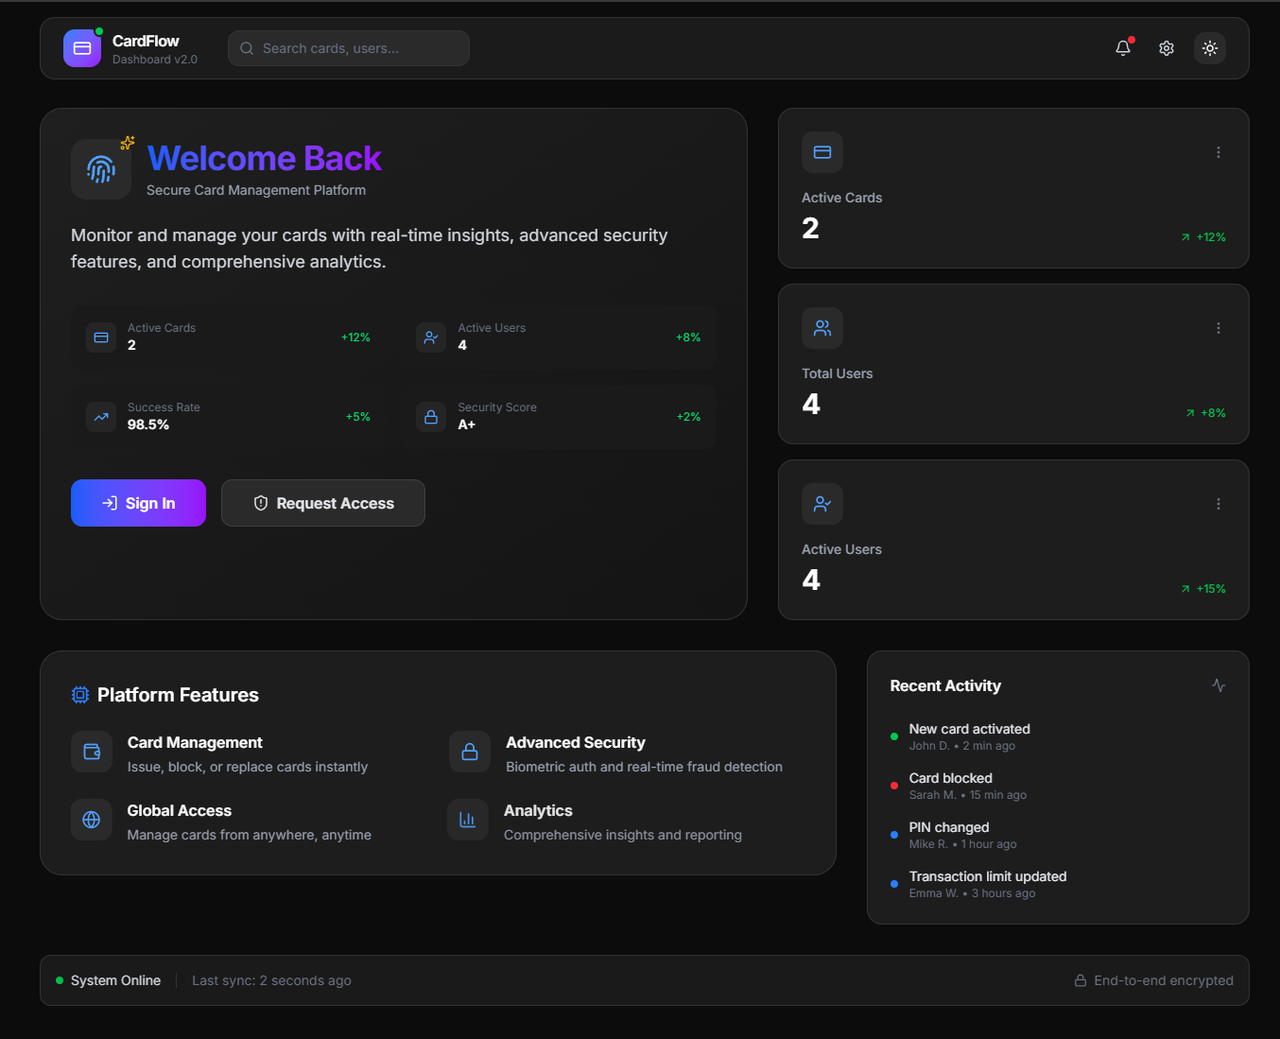1280x1039 pixels.
Task: Click the Card Management wallet icon
Action: [91, 752]
